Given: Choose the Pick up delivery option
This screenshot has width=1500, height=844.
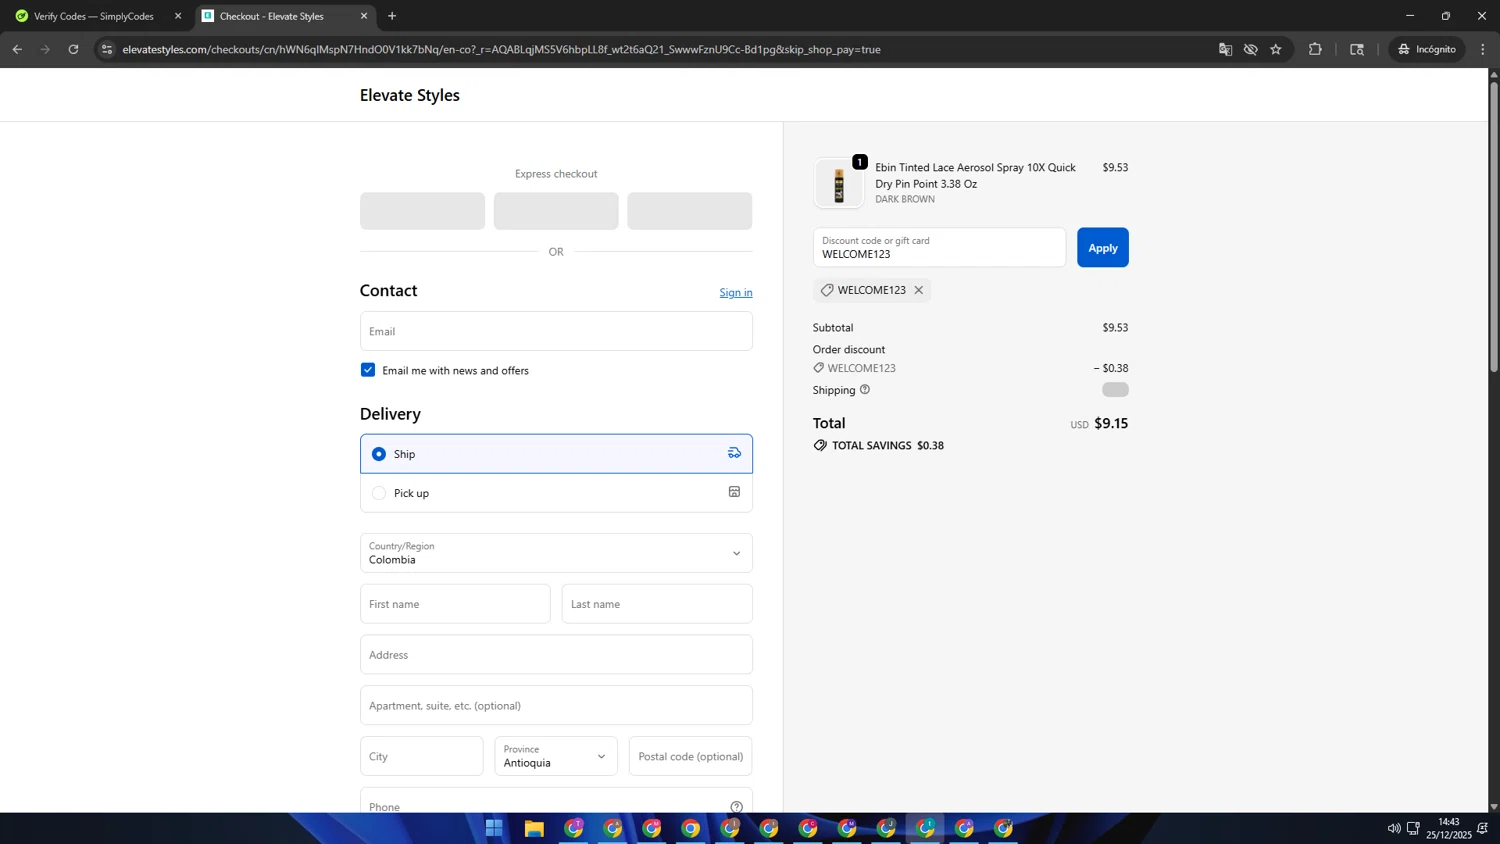Looking at the screenshot, I should coord(556,493).
